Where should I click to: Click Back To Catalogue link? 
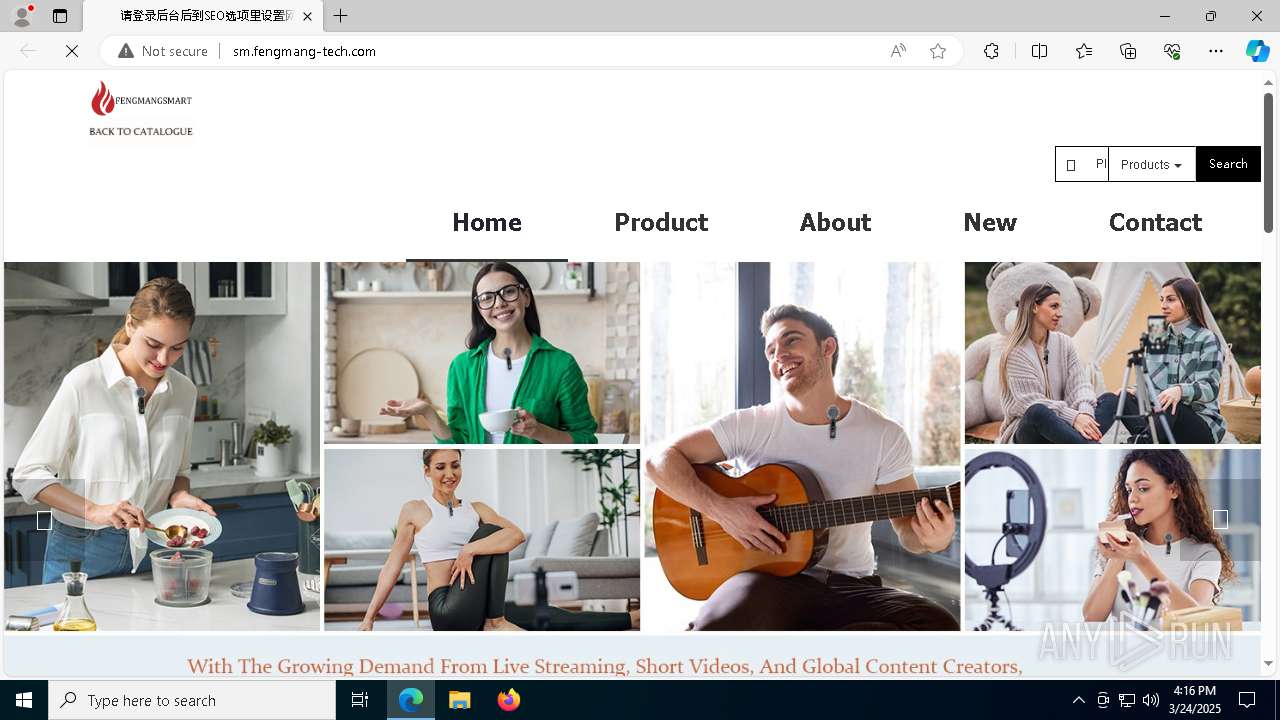click(x=141, y=131)
